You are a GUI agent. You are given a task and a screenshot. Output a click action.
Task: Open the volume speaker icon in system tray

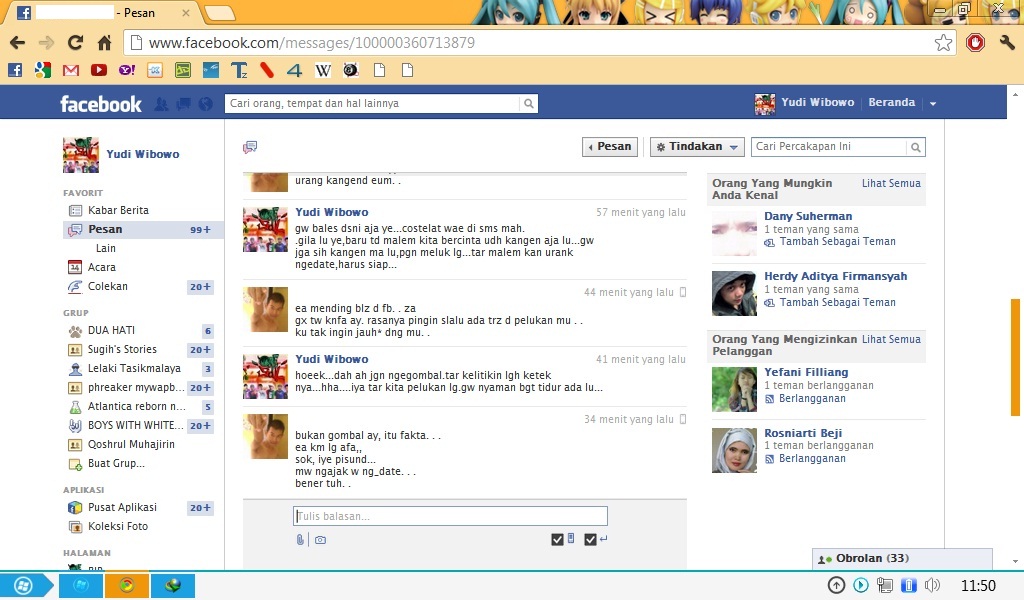(933, 585)
